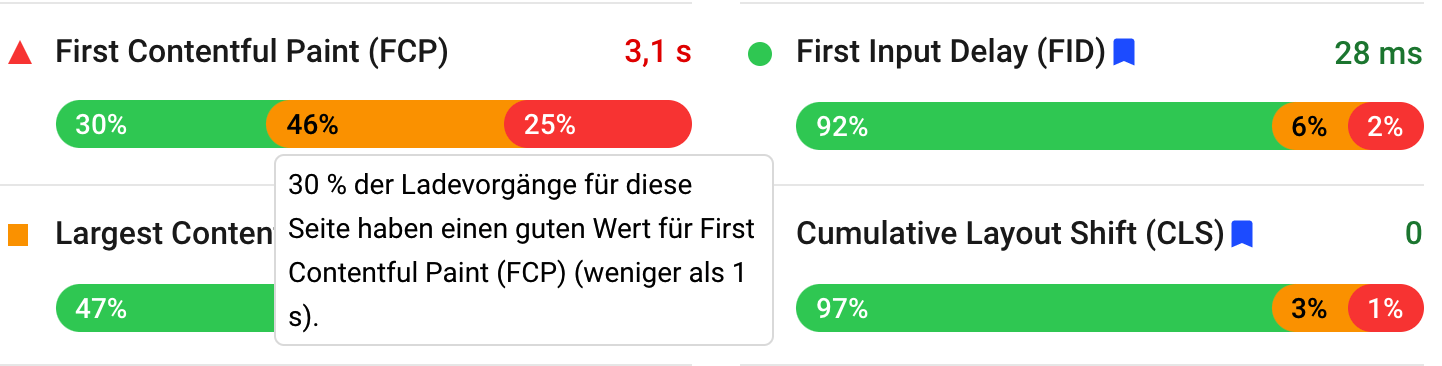
Task: Click the green 97% segment of CLS bar
Action: [1034, 308]
